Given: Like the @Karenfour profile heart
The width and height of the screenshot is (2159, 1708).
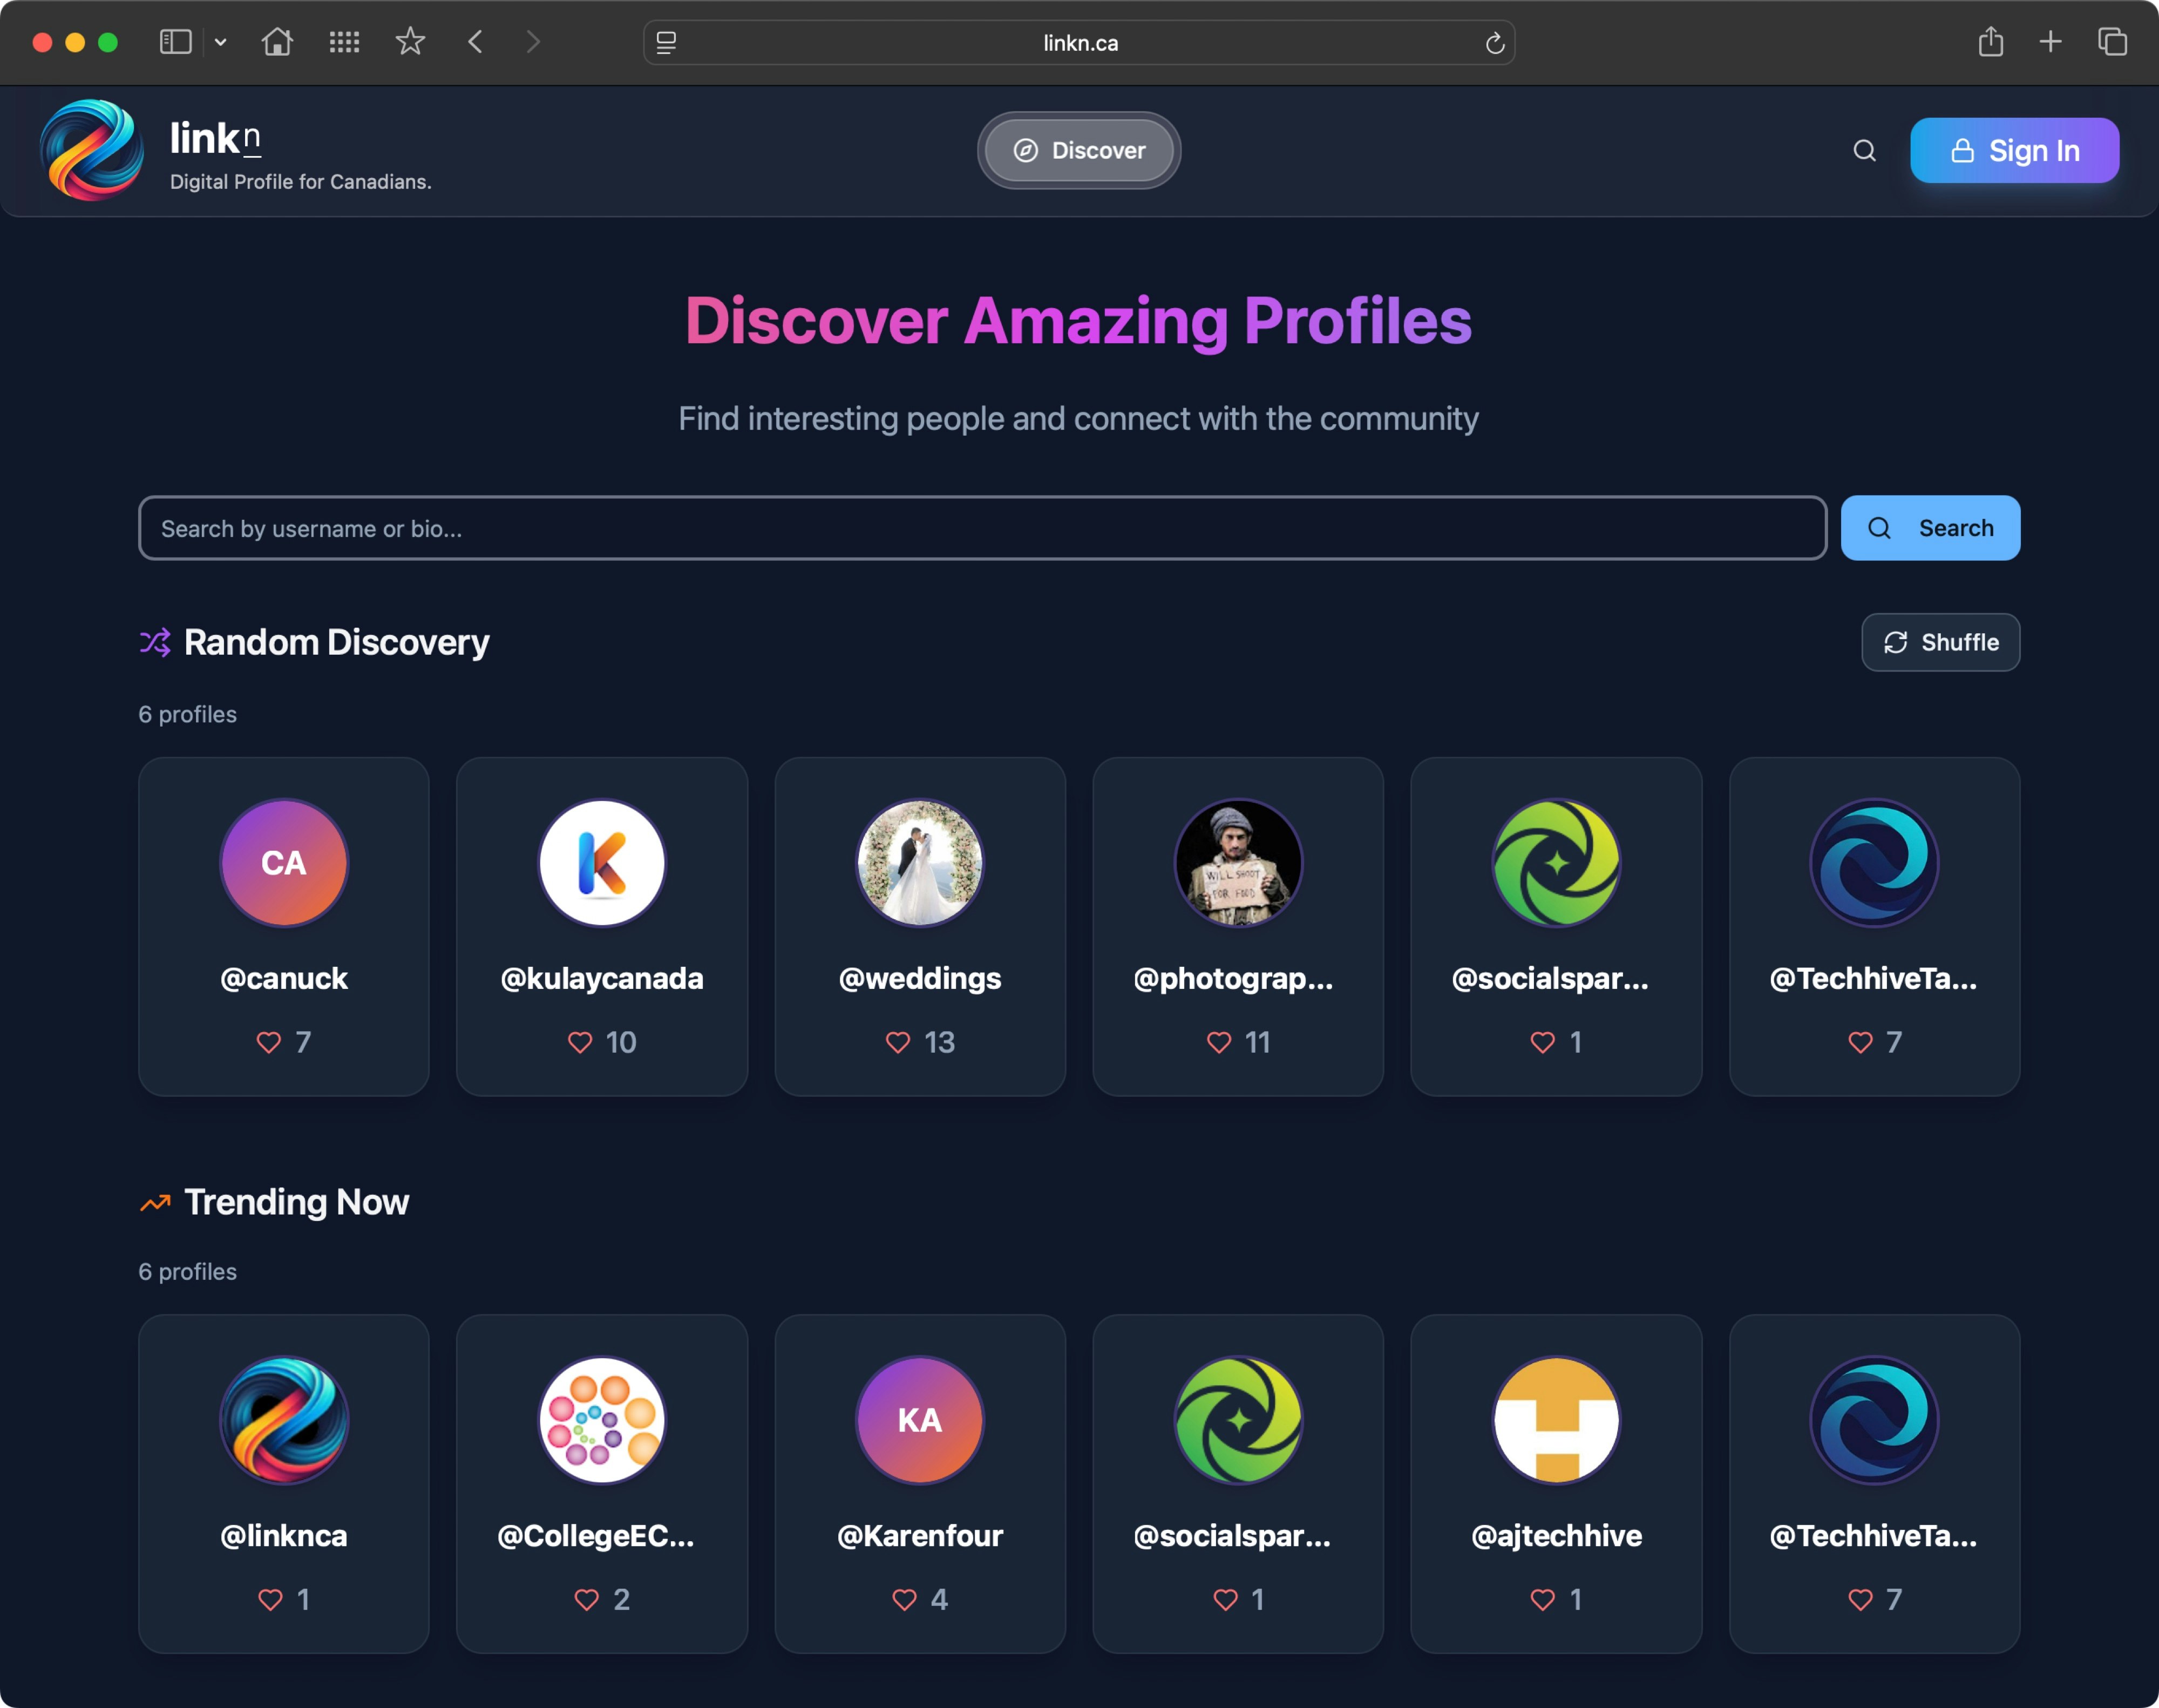Looking at the screenshot, I should pos(904,1599).
